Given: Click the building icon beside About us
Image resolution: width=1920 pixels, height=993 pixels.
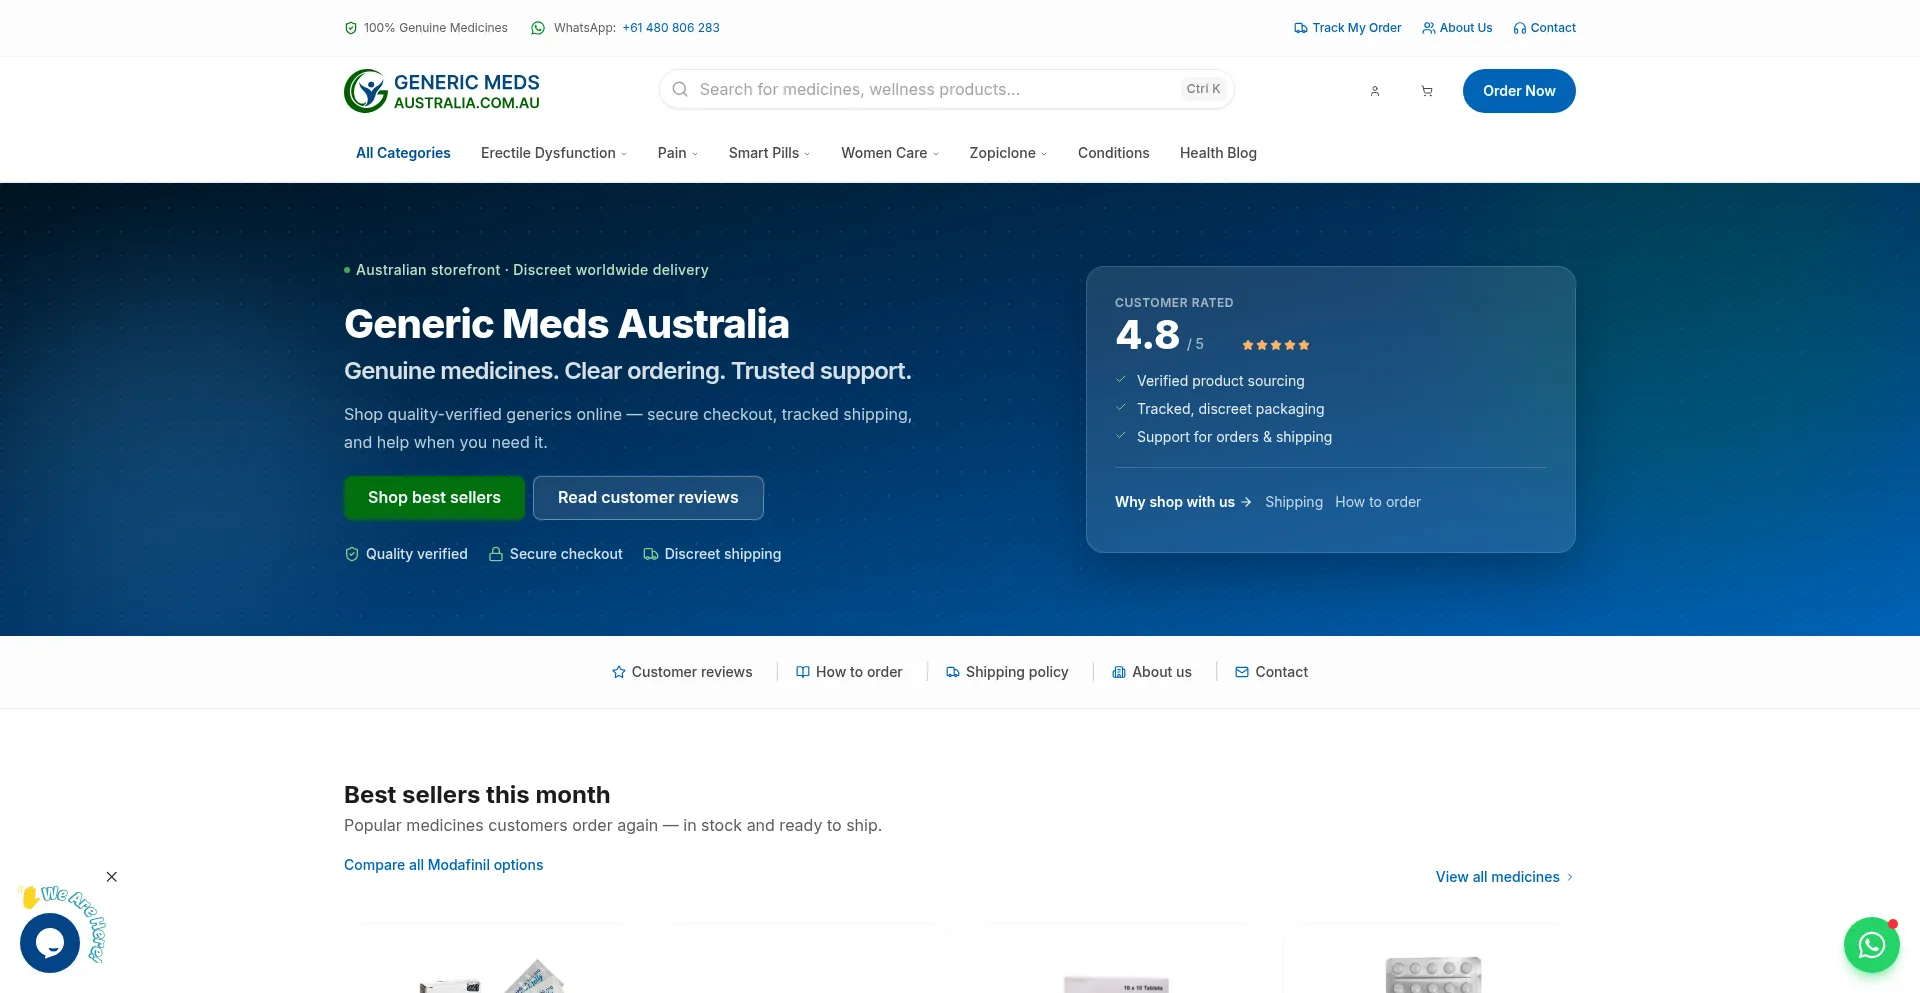Looking at the screenshot, I should (1119, 672).
